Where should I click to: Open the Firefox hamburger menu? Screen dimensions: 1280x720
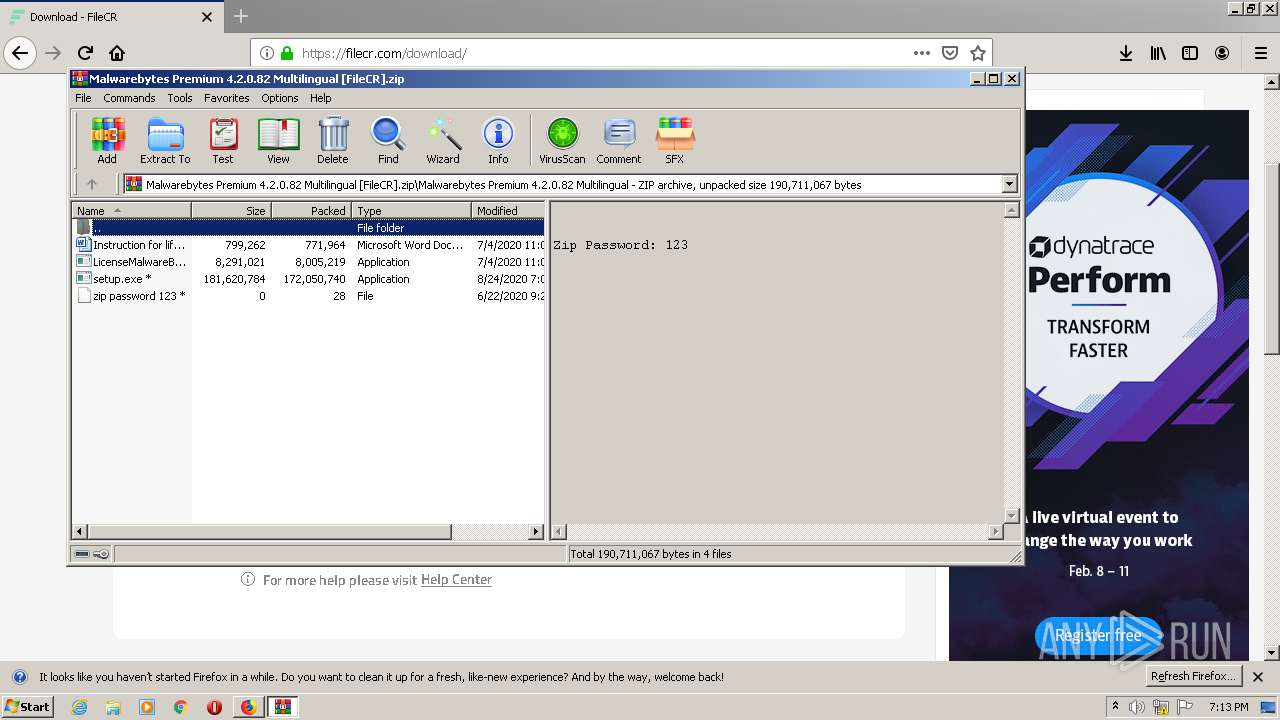1260,53
